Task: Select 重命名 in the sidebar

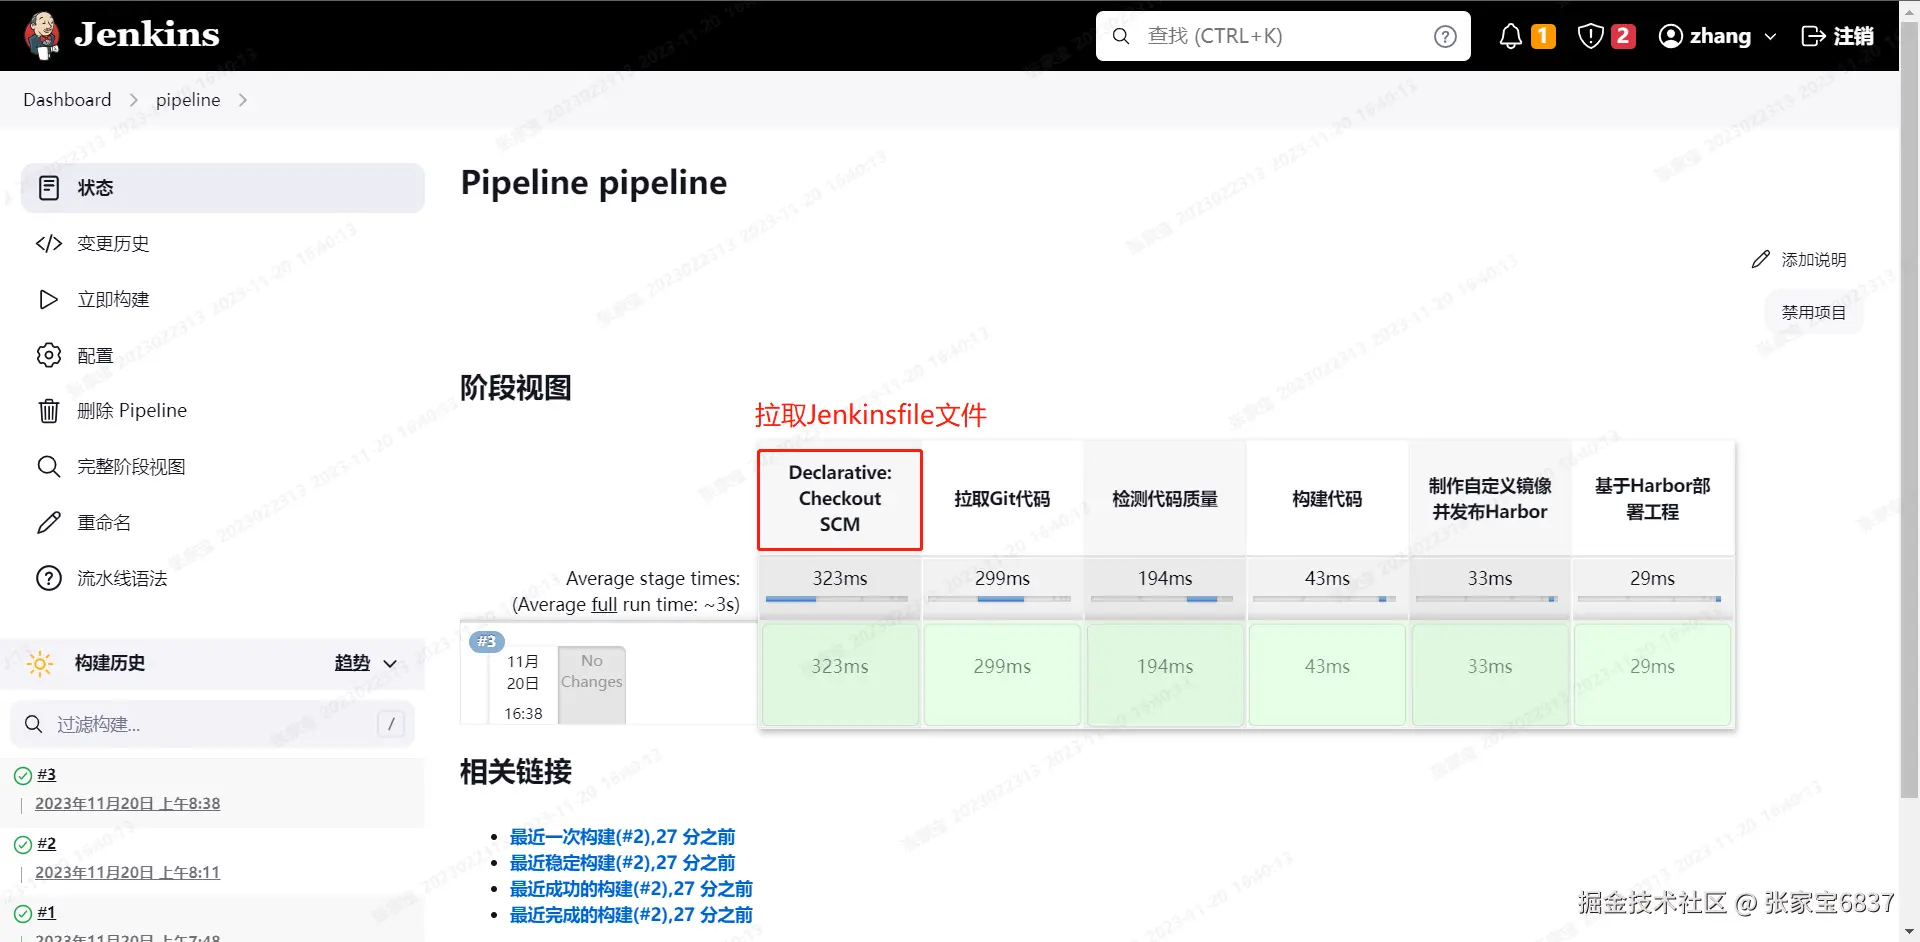Action: pos(223,523)
